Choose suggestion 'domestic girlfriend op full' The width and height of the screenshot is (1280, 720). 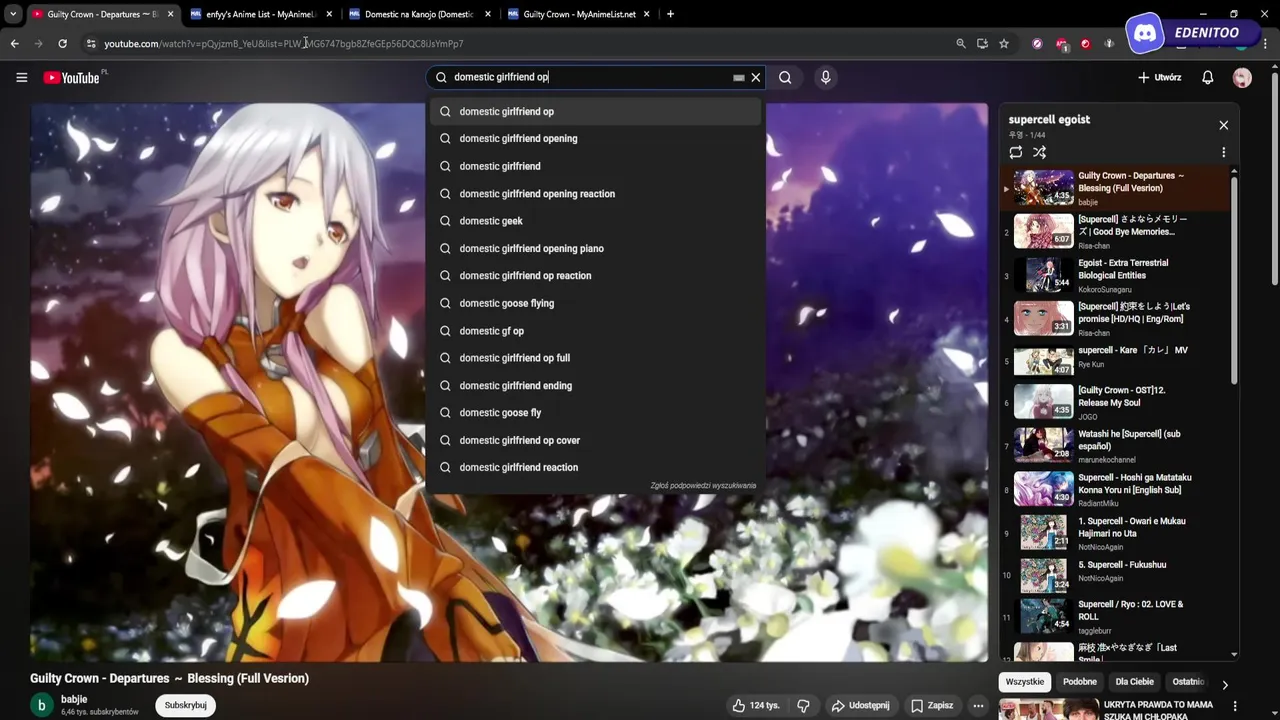(595, 358)
